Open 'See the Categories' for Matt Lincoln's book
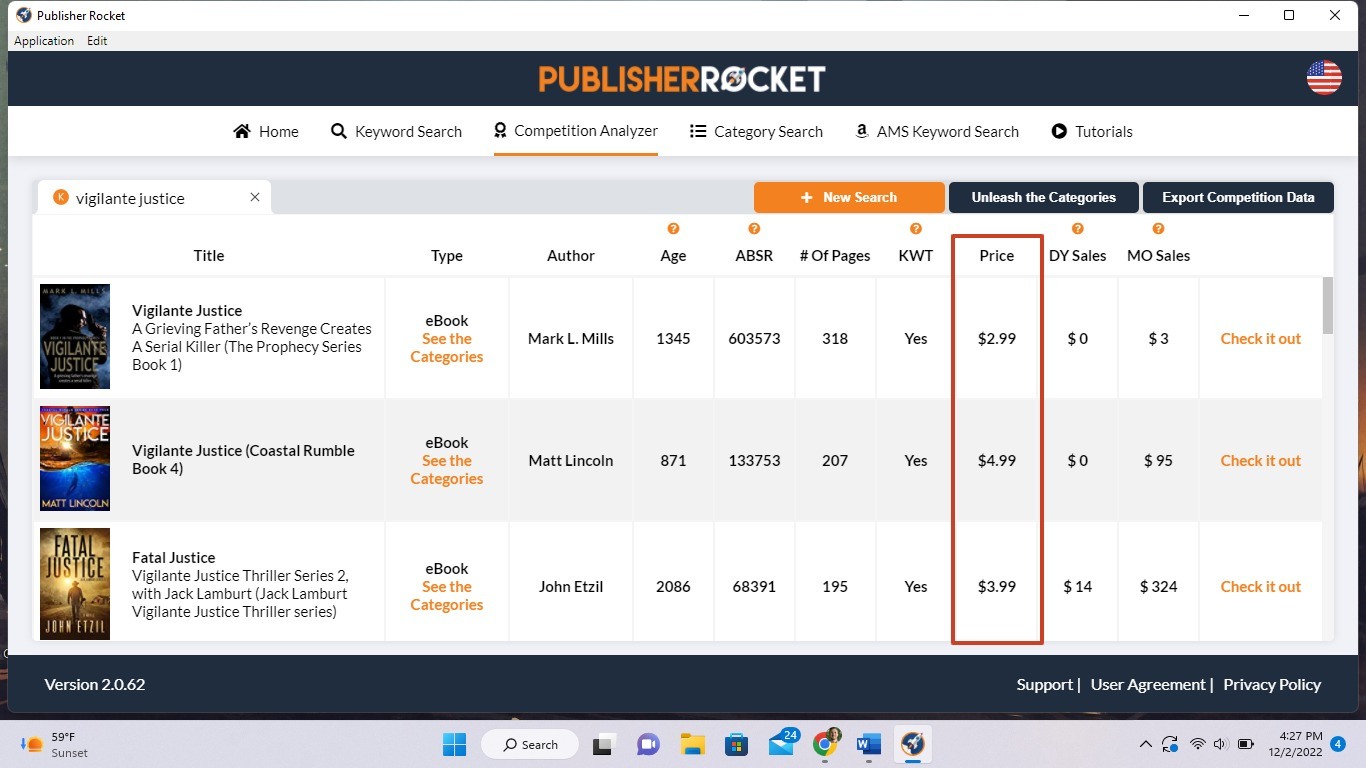This screenshot has height=768, width=1366. pyautogui.click(x=446, y=469)
